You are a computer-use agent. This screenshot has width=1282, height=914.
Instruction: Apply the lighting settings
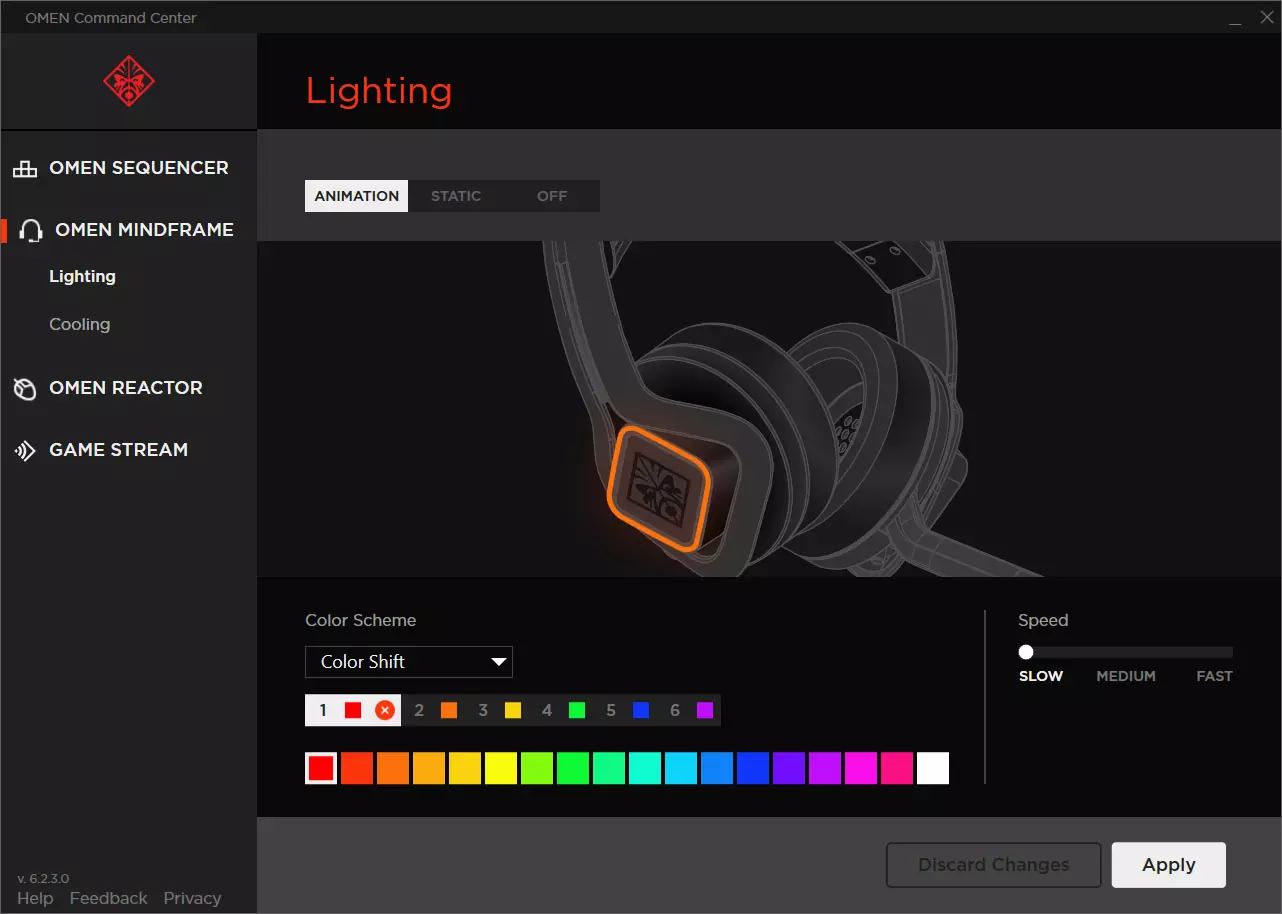1169,865
